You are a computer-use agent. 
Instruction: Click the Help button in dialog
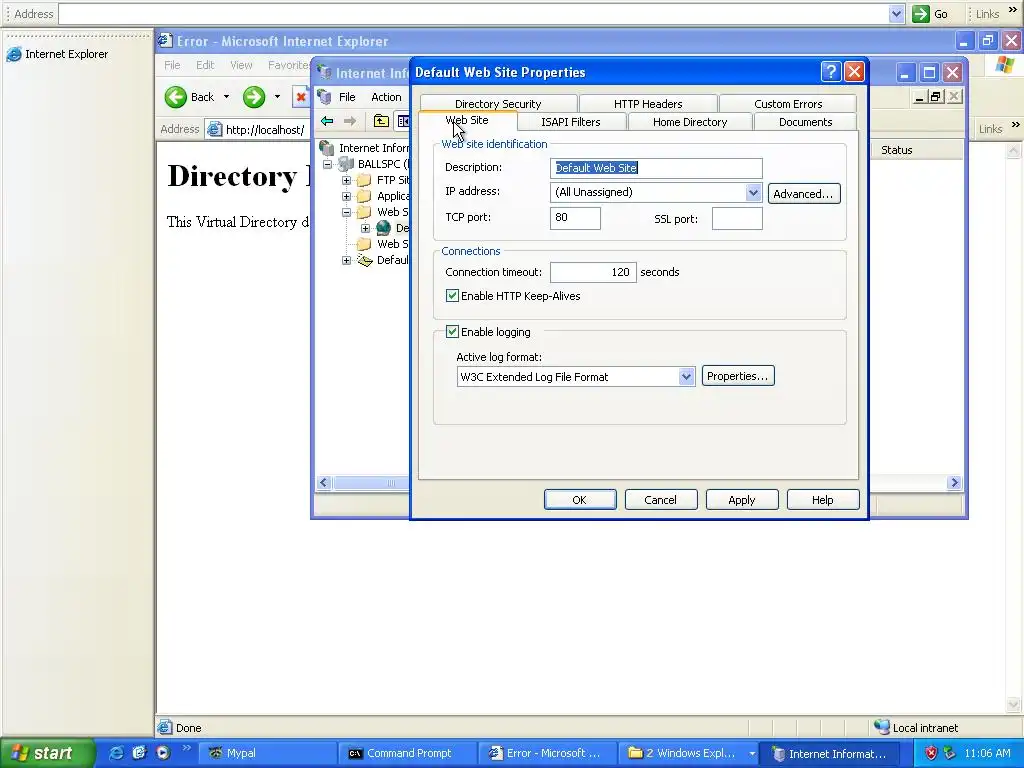(823, 500)
